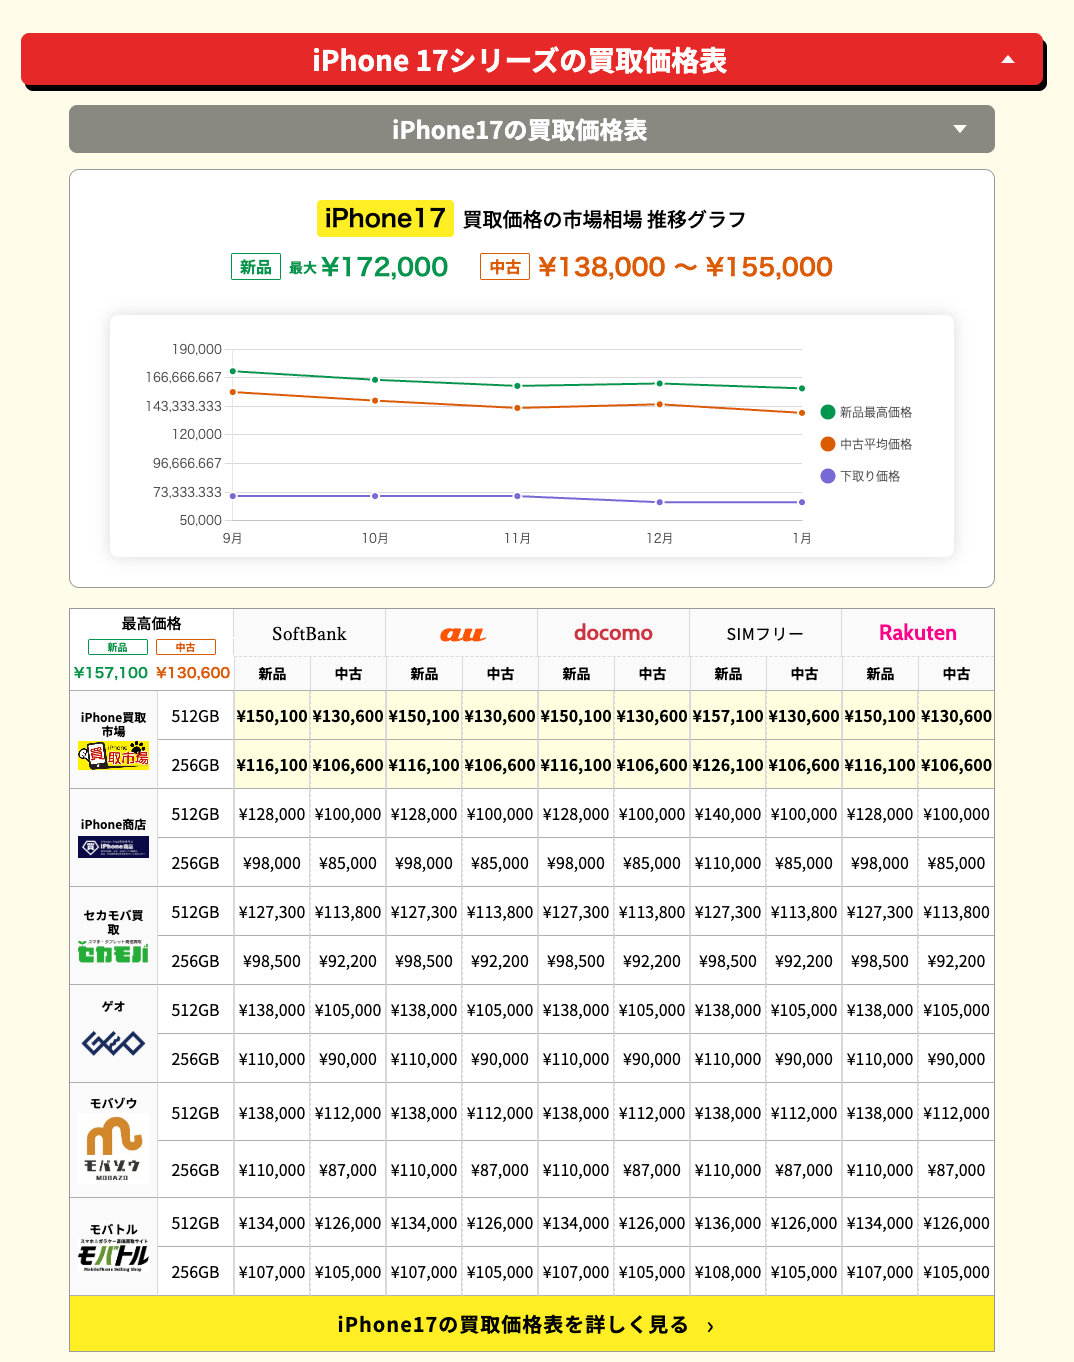Screen dimensions: 1074x1362
Task: Click the au carrier logo header
Action: click(462, 634)
